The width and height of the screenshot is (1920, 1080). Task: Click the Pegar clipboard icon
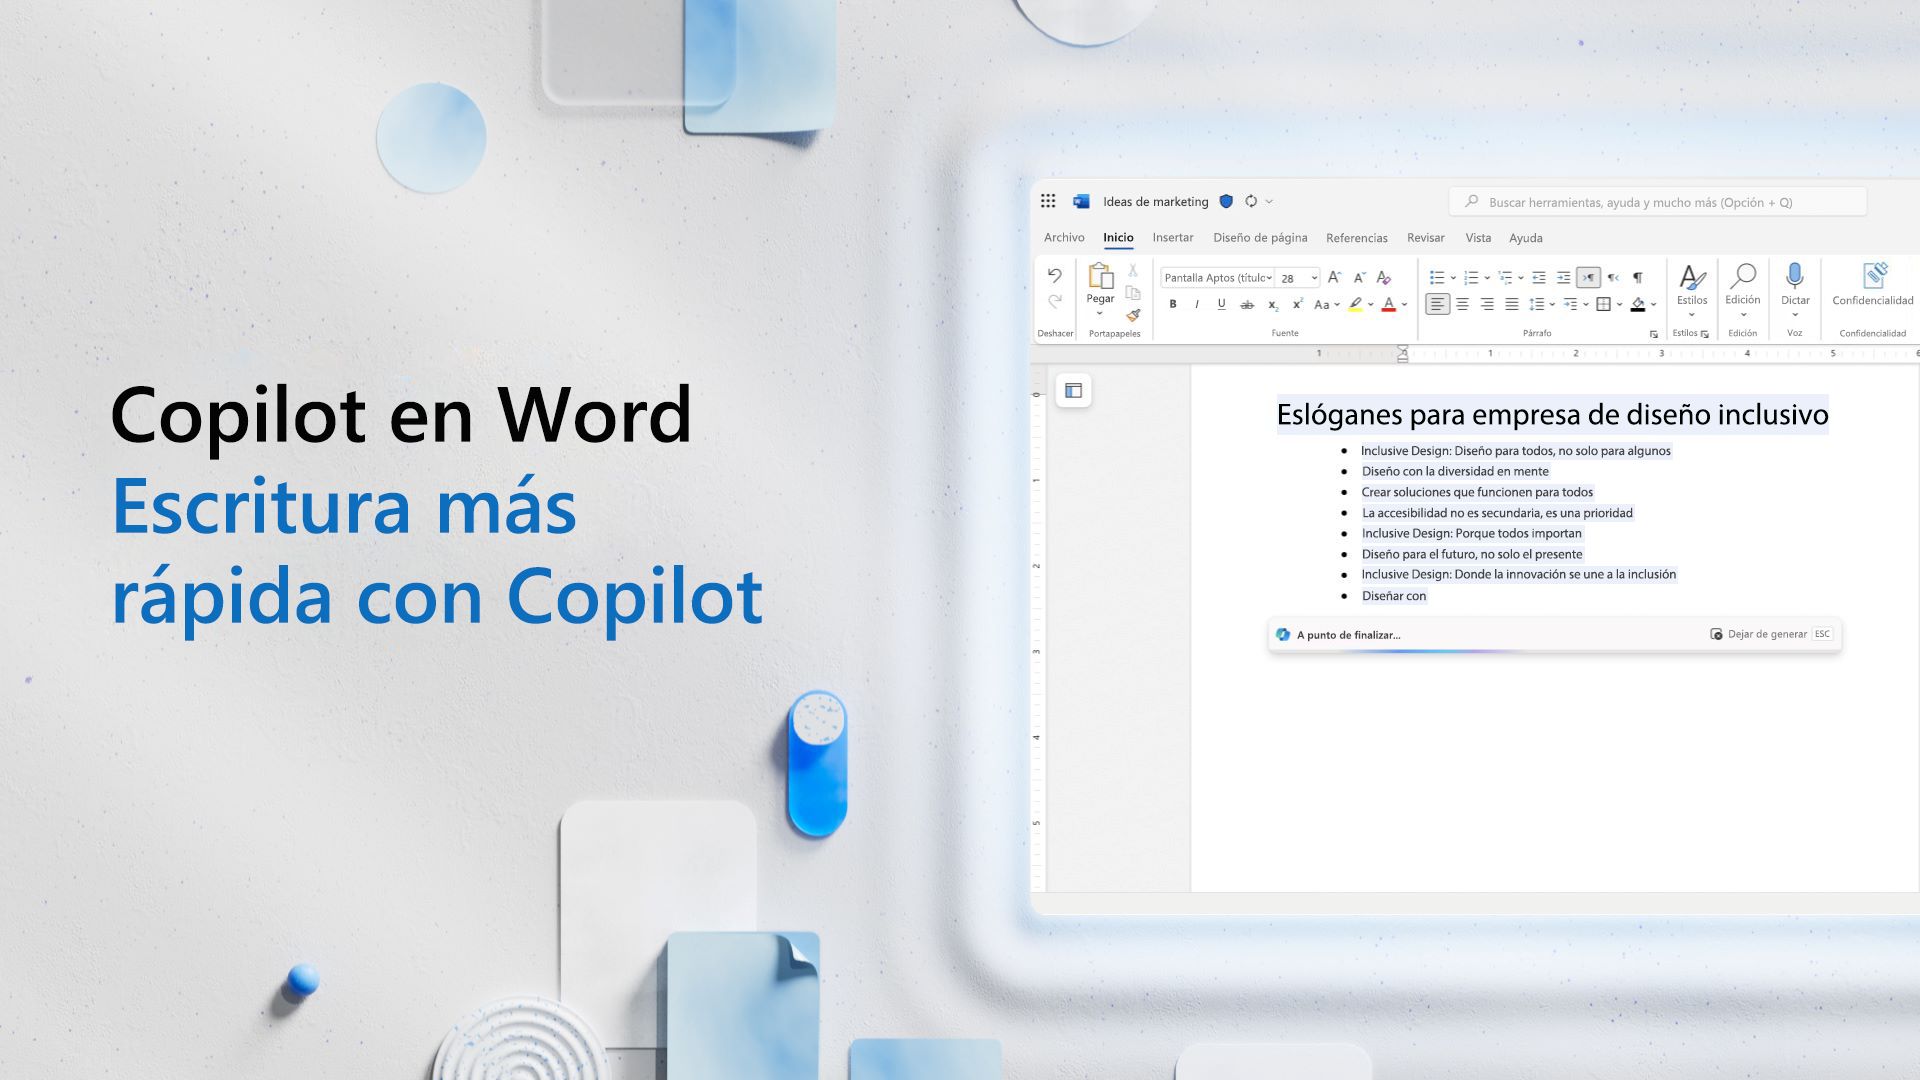point(1100,276)
